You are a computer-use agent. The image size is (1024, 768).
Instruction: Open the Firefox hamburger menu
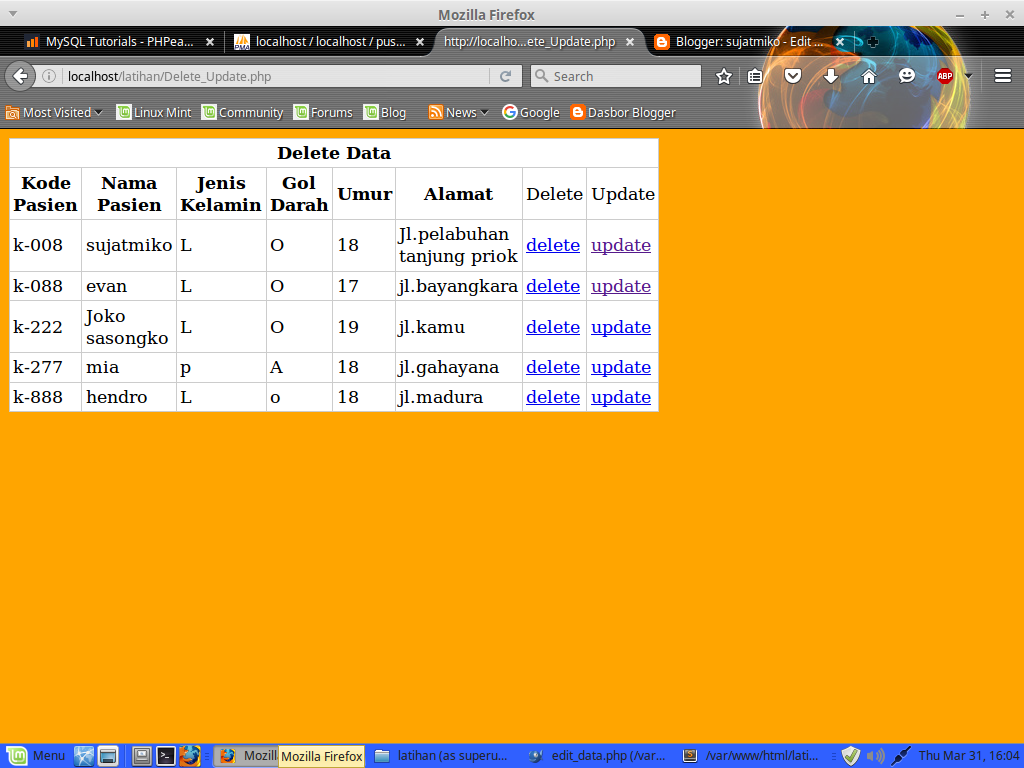coord(1001,76)
